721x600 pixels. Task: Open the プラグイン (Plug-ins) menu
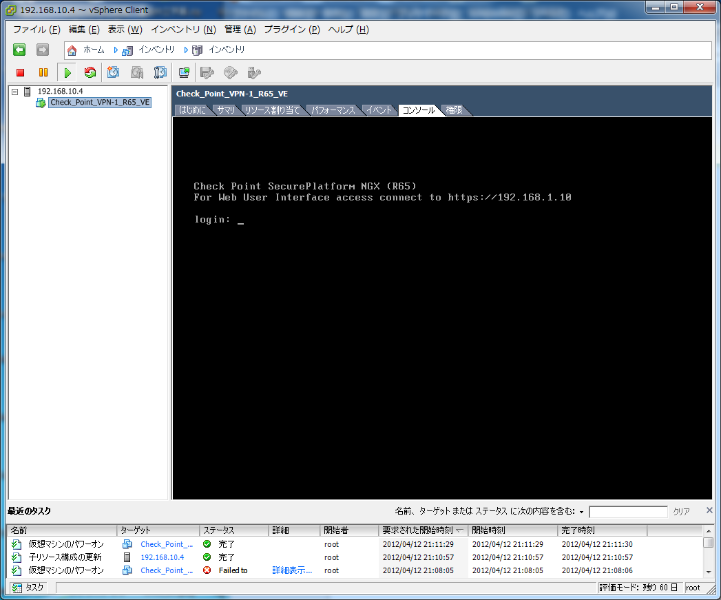coord(292,29)
